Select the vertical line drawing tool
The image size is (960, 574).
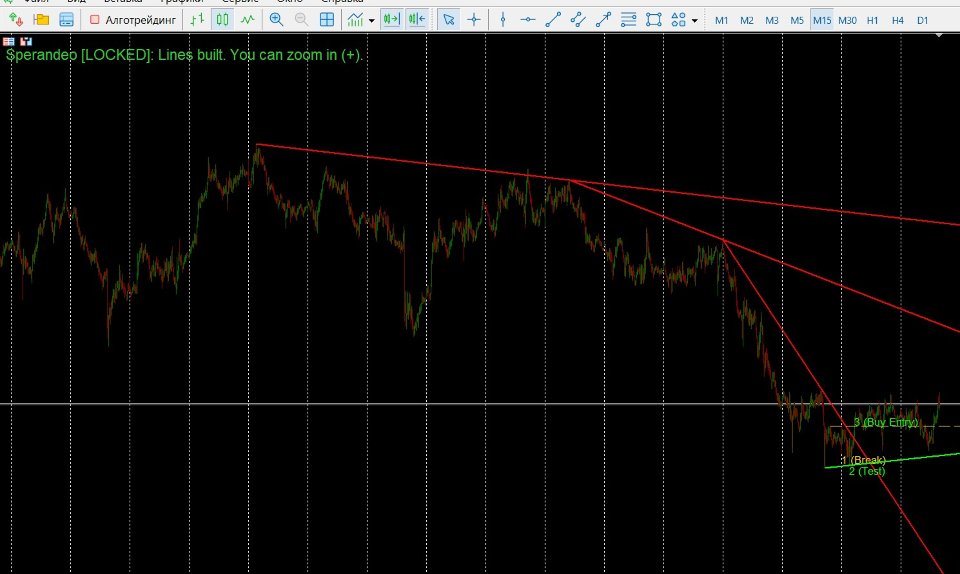pyautogui.click(x=503, y=20)
